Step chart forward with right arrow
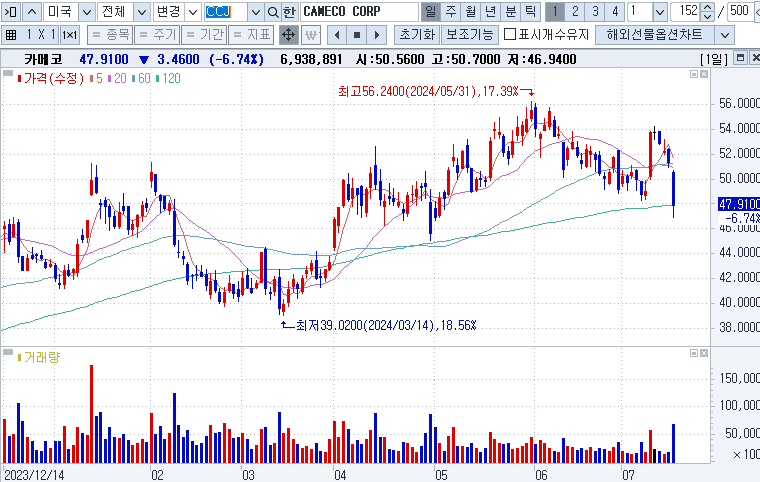The width and height of the screenshot is (760, 482). tap(377, 35)
